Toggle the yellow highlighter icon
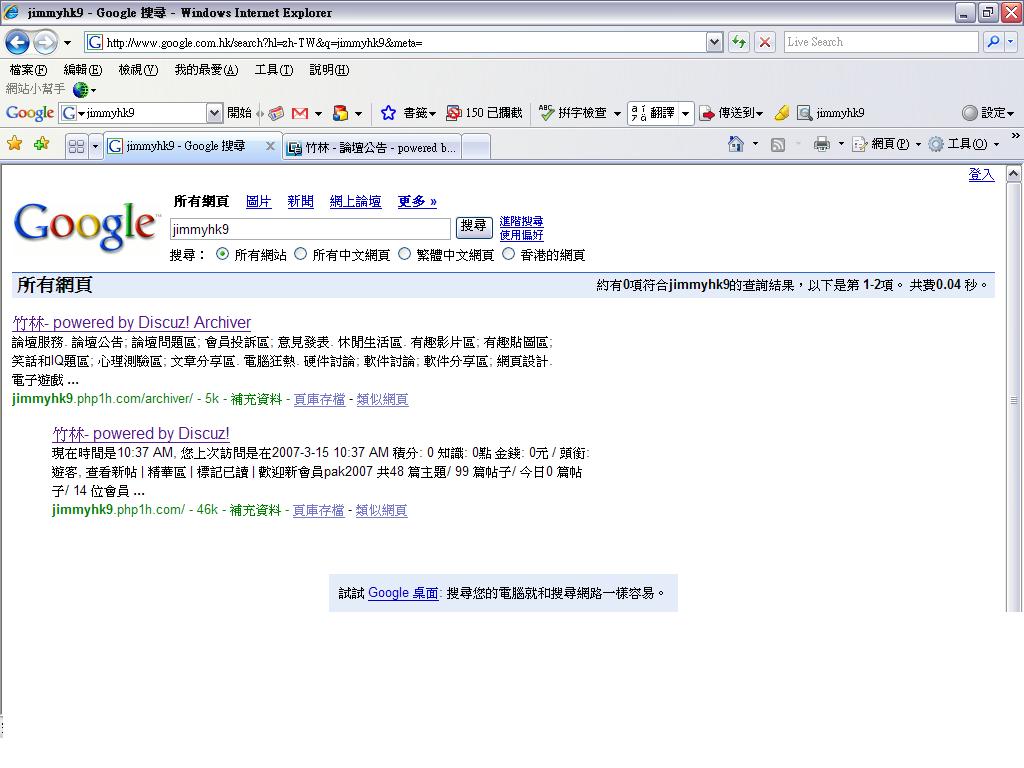 tap(782, 113)
